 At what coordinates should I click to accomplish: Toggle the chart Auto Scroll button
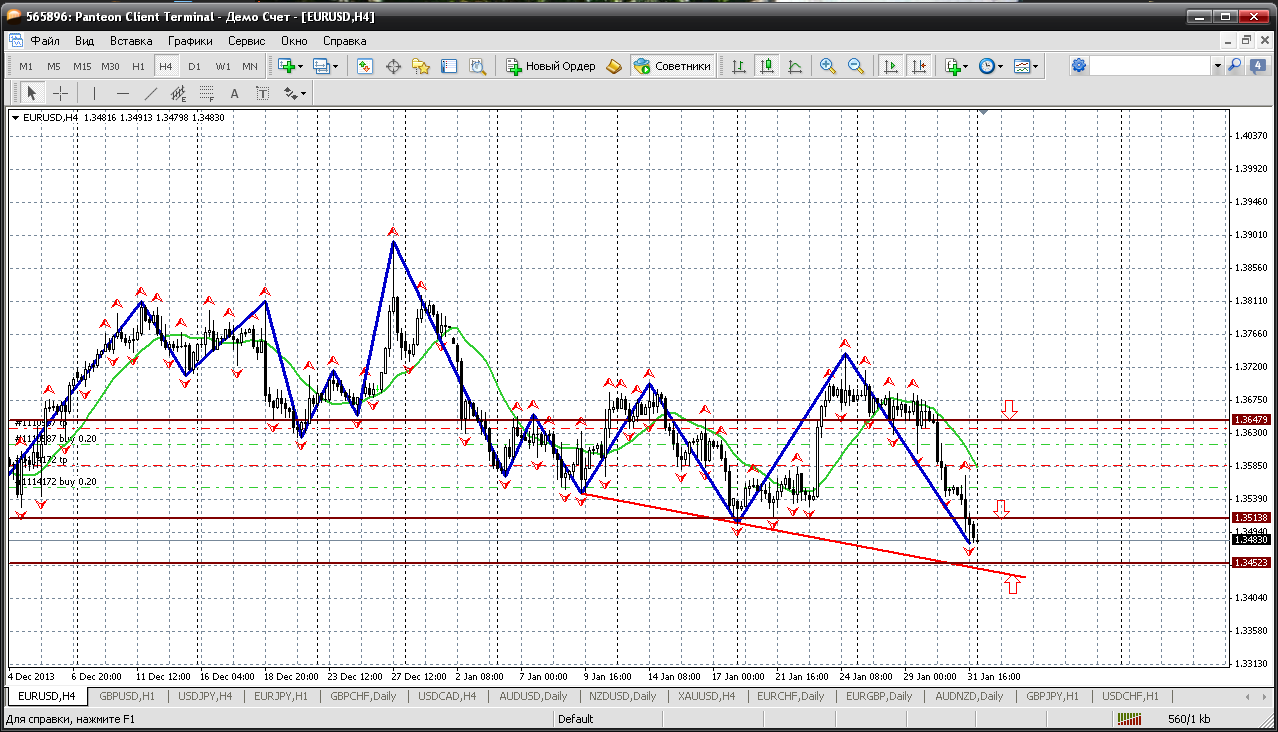tap(890, 66)
